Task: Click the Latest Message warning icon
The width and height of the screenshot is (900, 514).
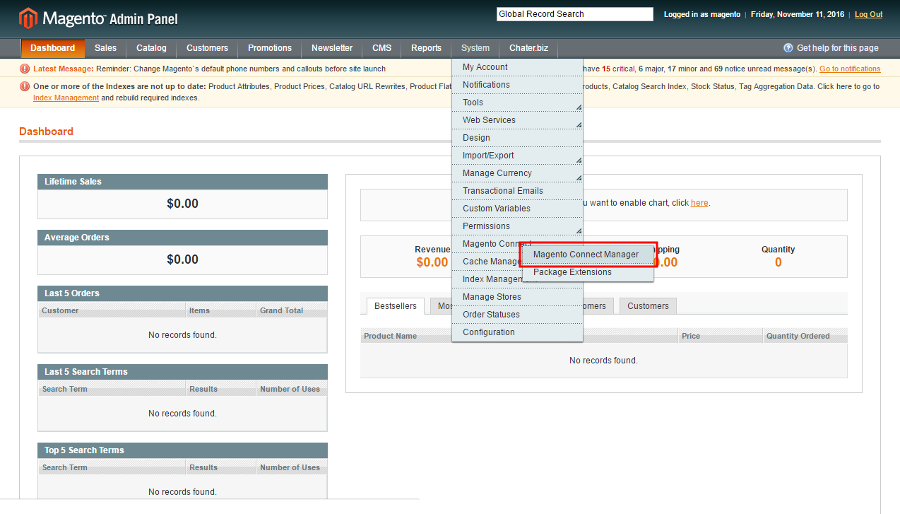Action: coord(25,69)
